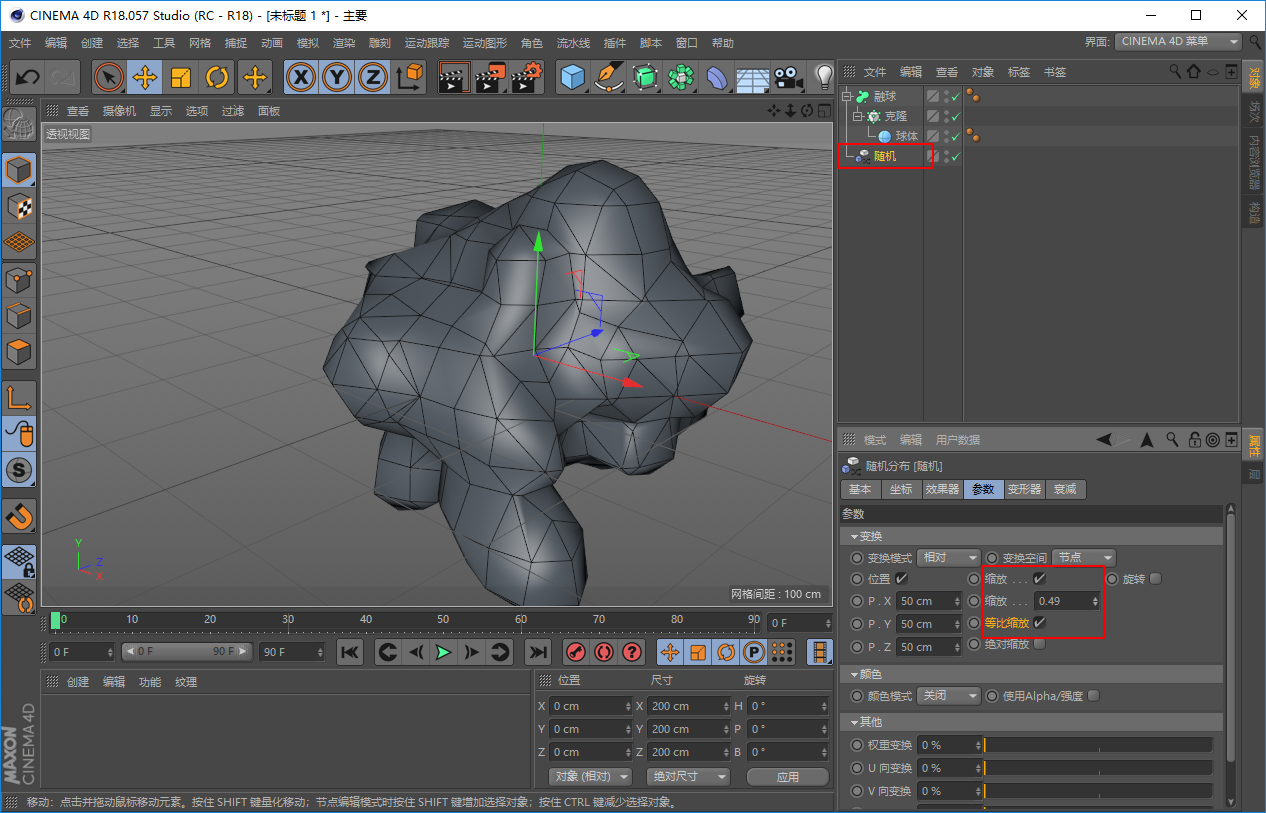This screenshot has width=1266, height=813.
Task: Add a floor environment object
Action: [753, 77]
